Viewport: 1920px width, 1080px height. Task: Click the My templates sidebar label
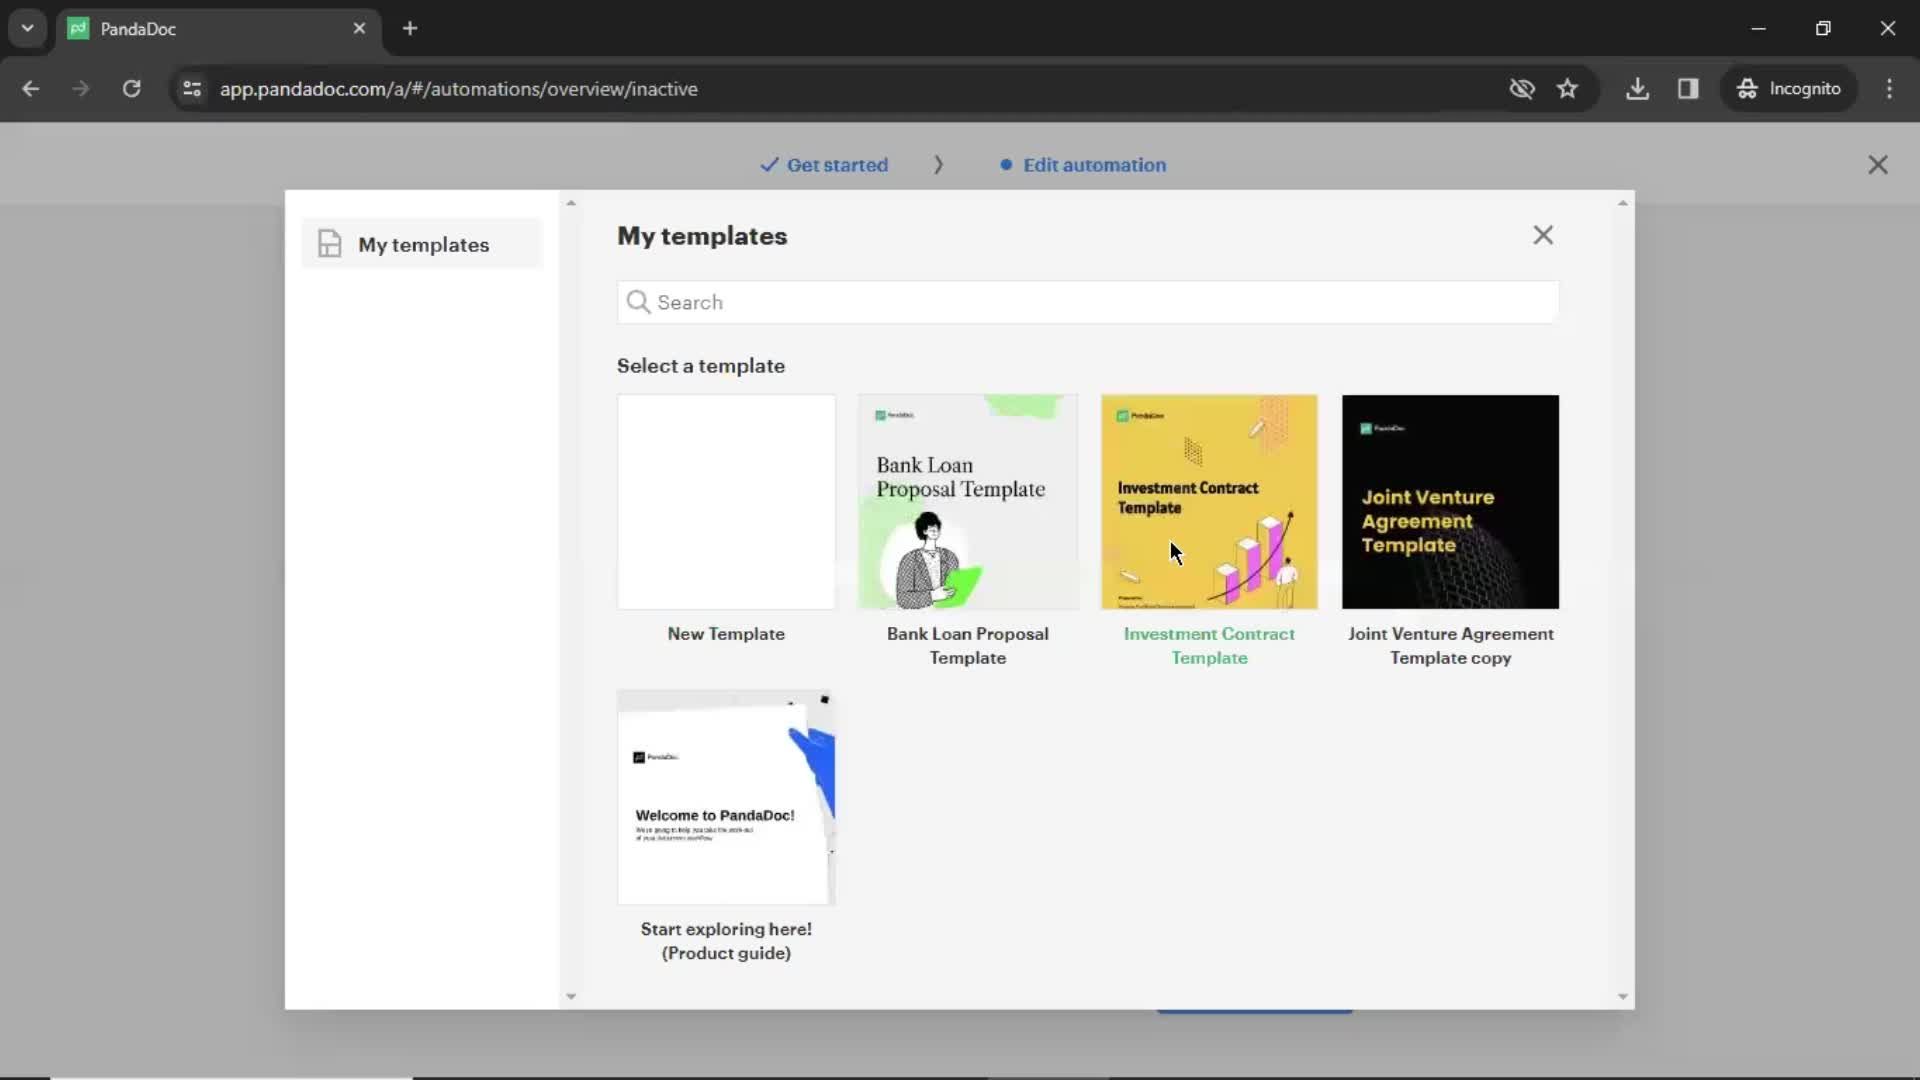pos(423,244)
